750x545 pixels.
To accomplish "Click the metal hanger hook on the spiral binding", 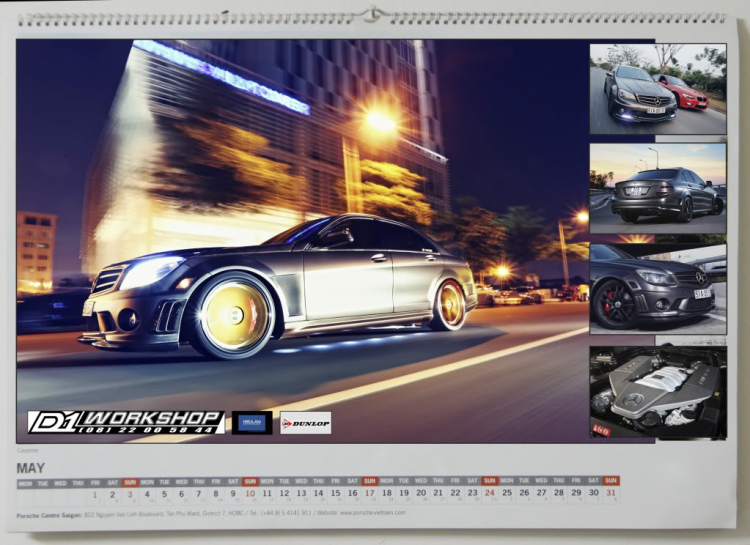I will point(373,14).
